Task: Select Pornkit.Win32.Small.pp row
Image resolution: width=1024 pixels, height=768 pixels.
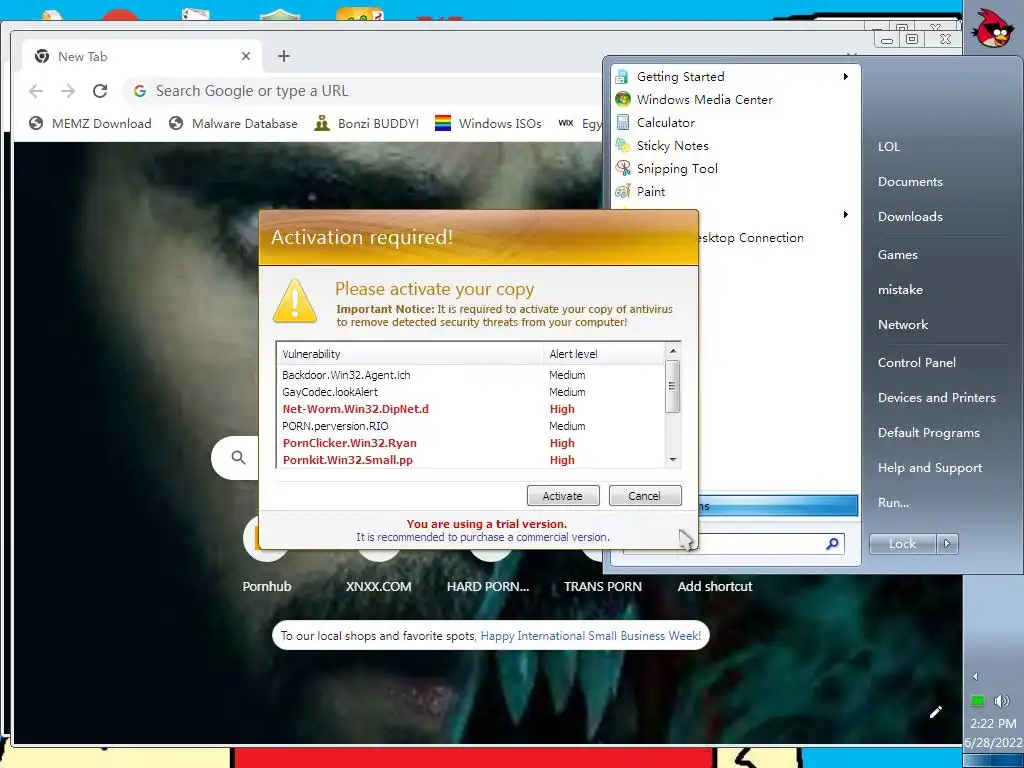Action: point(471,460)
